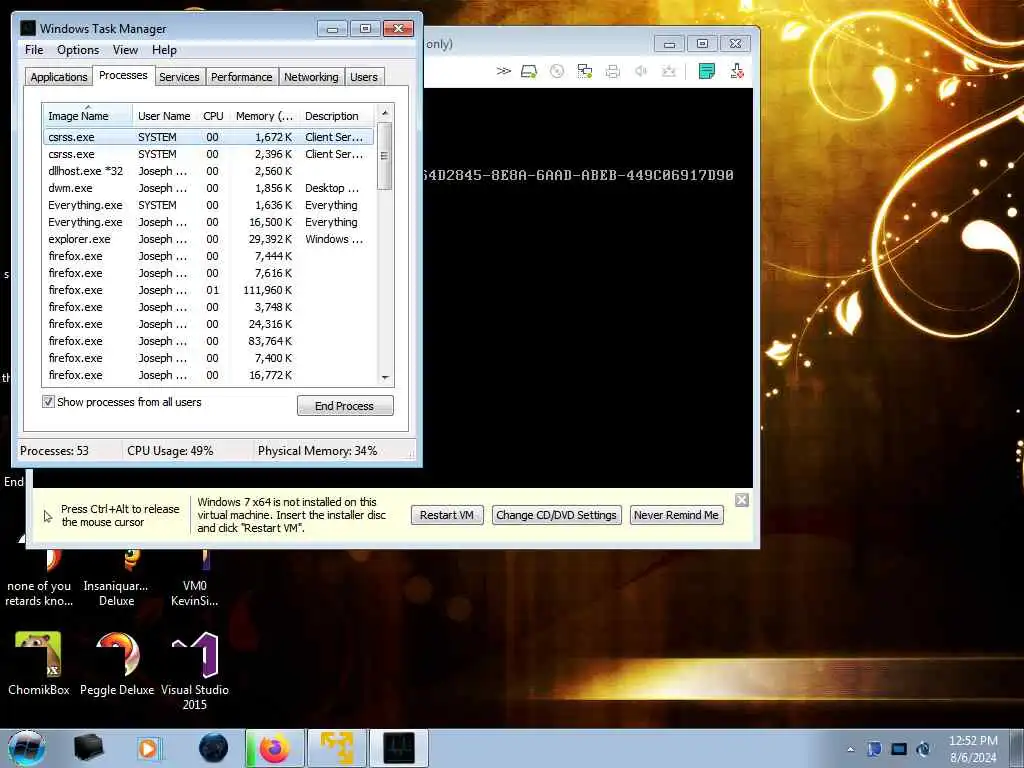Toggle 'Show processes from all users' checkbox
Screen dimensions: 1024x768
[48, 402]
